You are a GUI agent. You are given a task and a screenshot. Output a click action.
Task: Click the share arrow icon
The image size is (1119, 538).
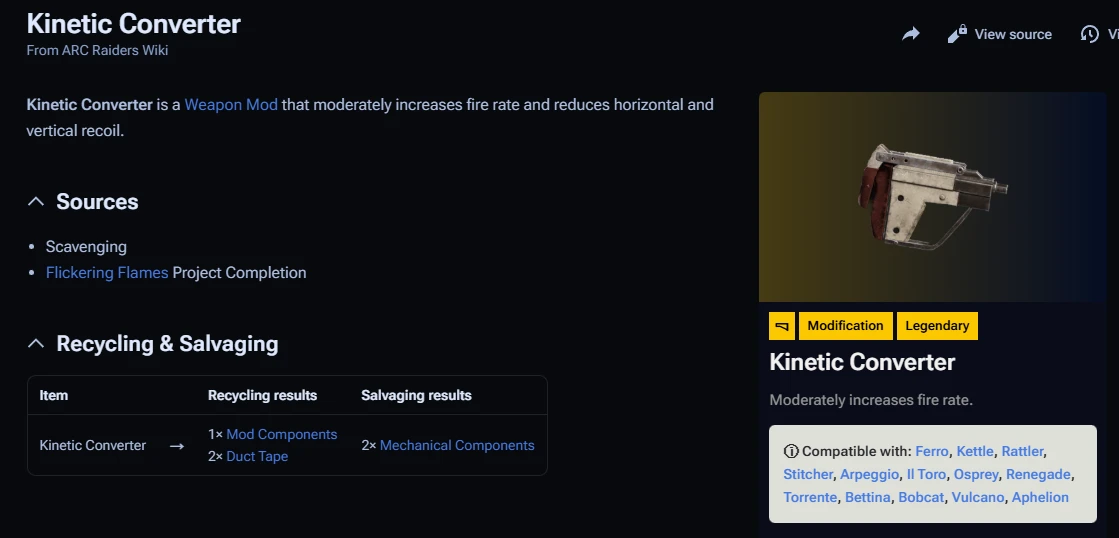click(910, 34)
